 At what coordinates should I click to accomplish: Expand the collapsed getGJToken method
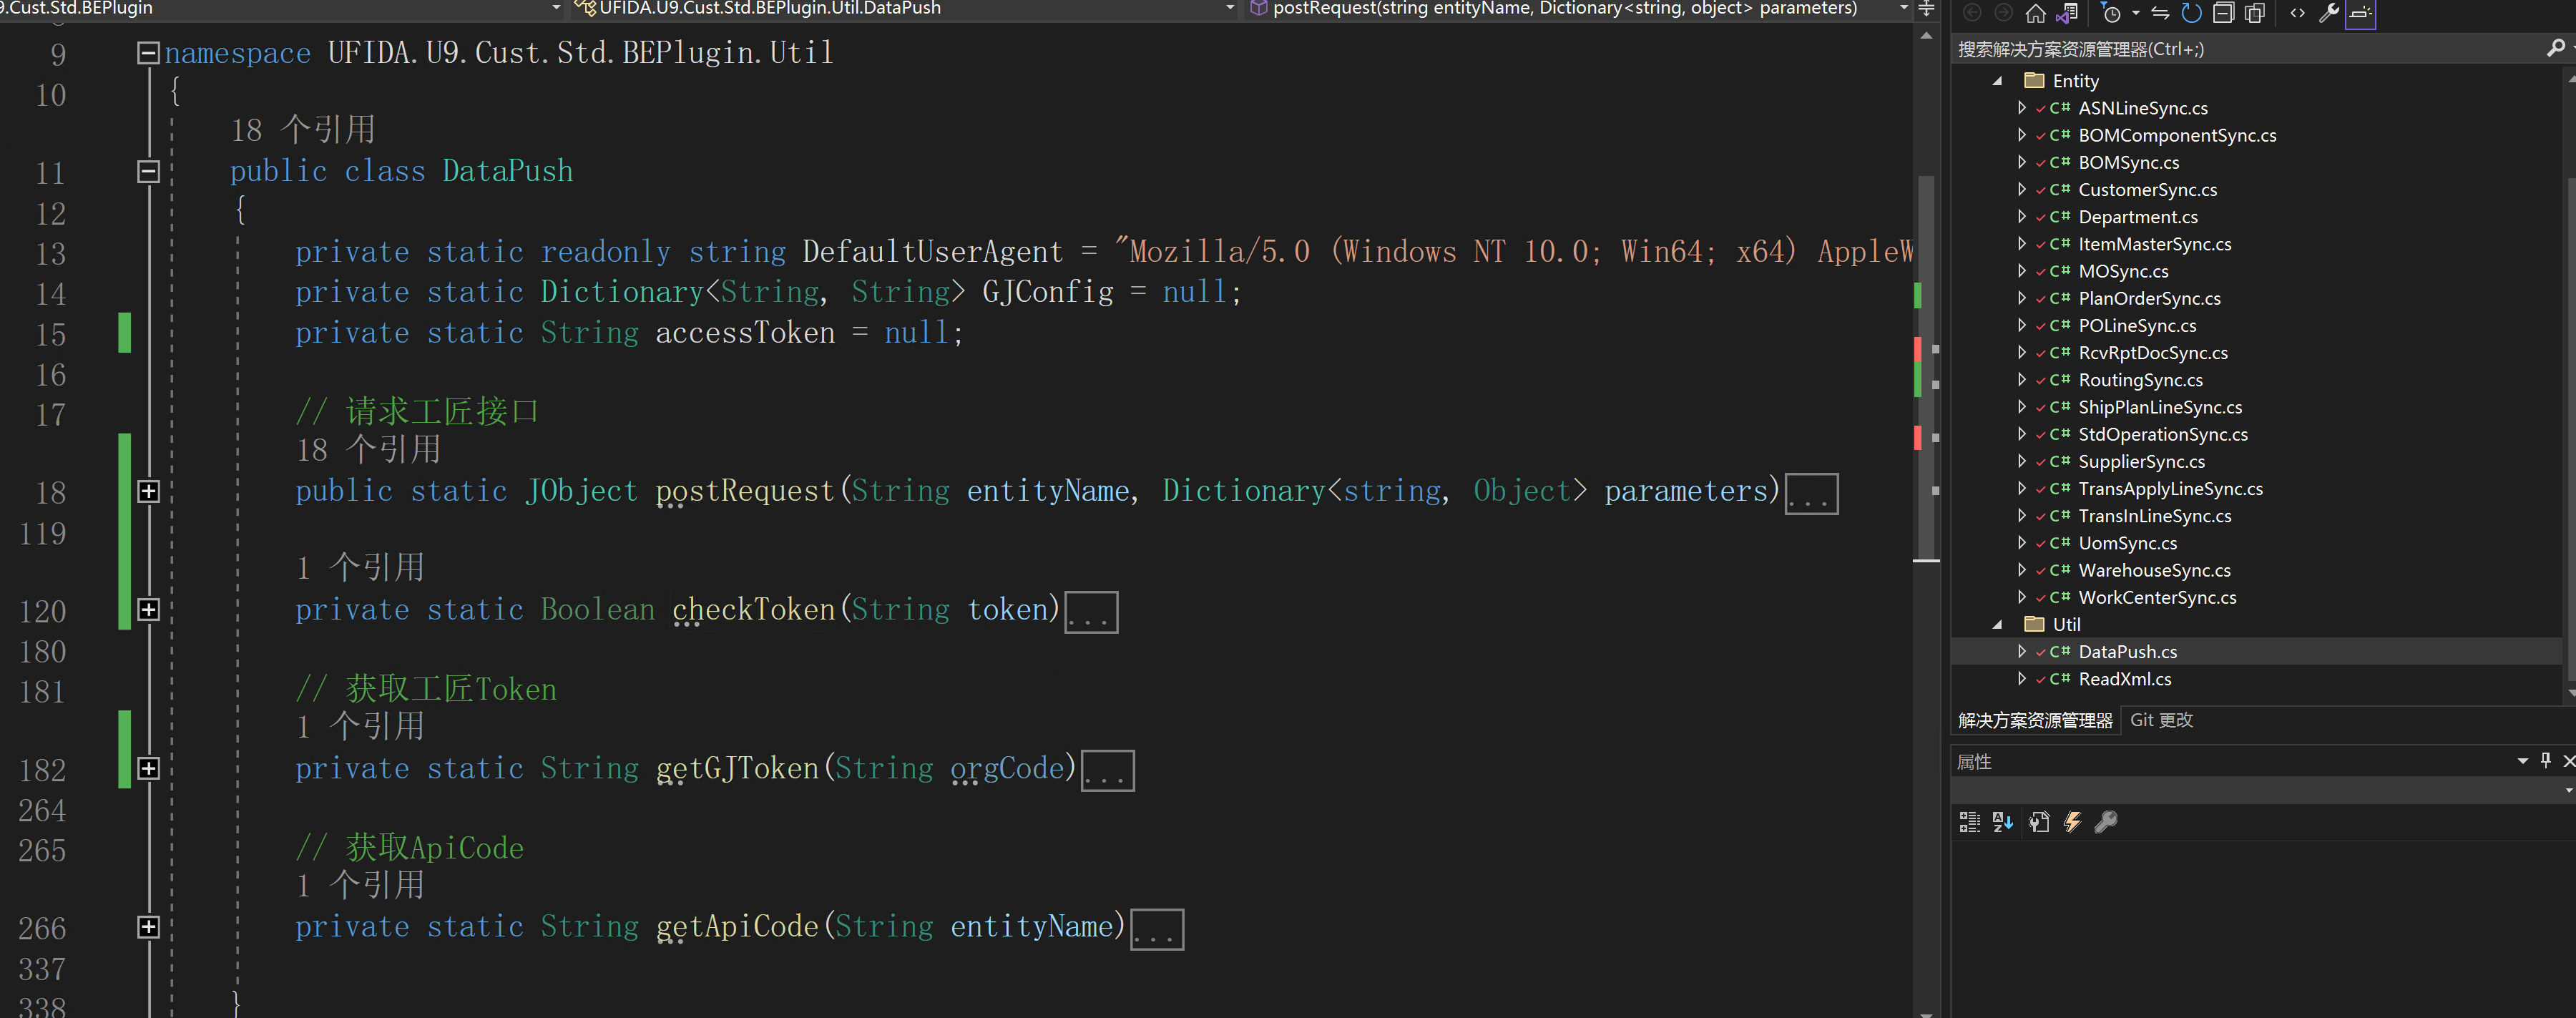(x=148, y=768)
